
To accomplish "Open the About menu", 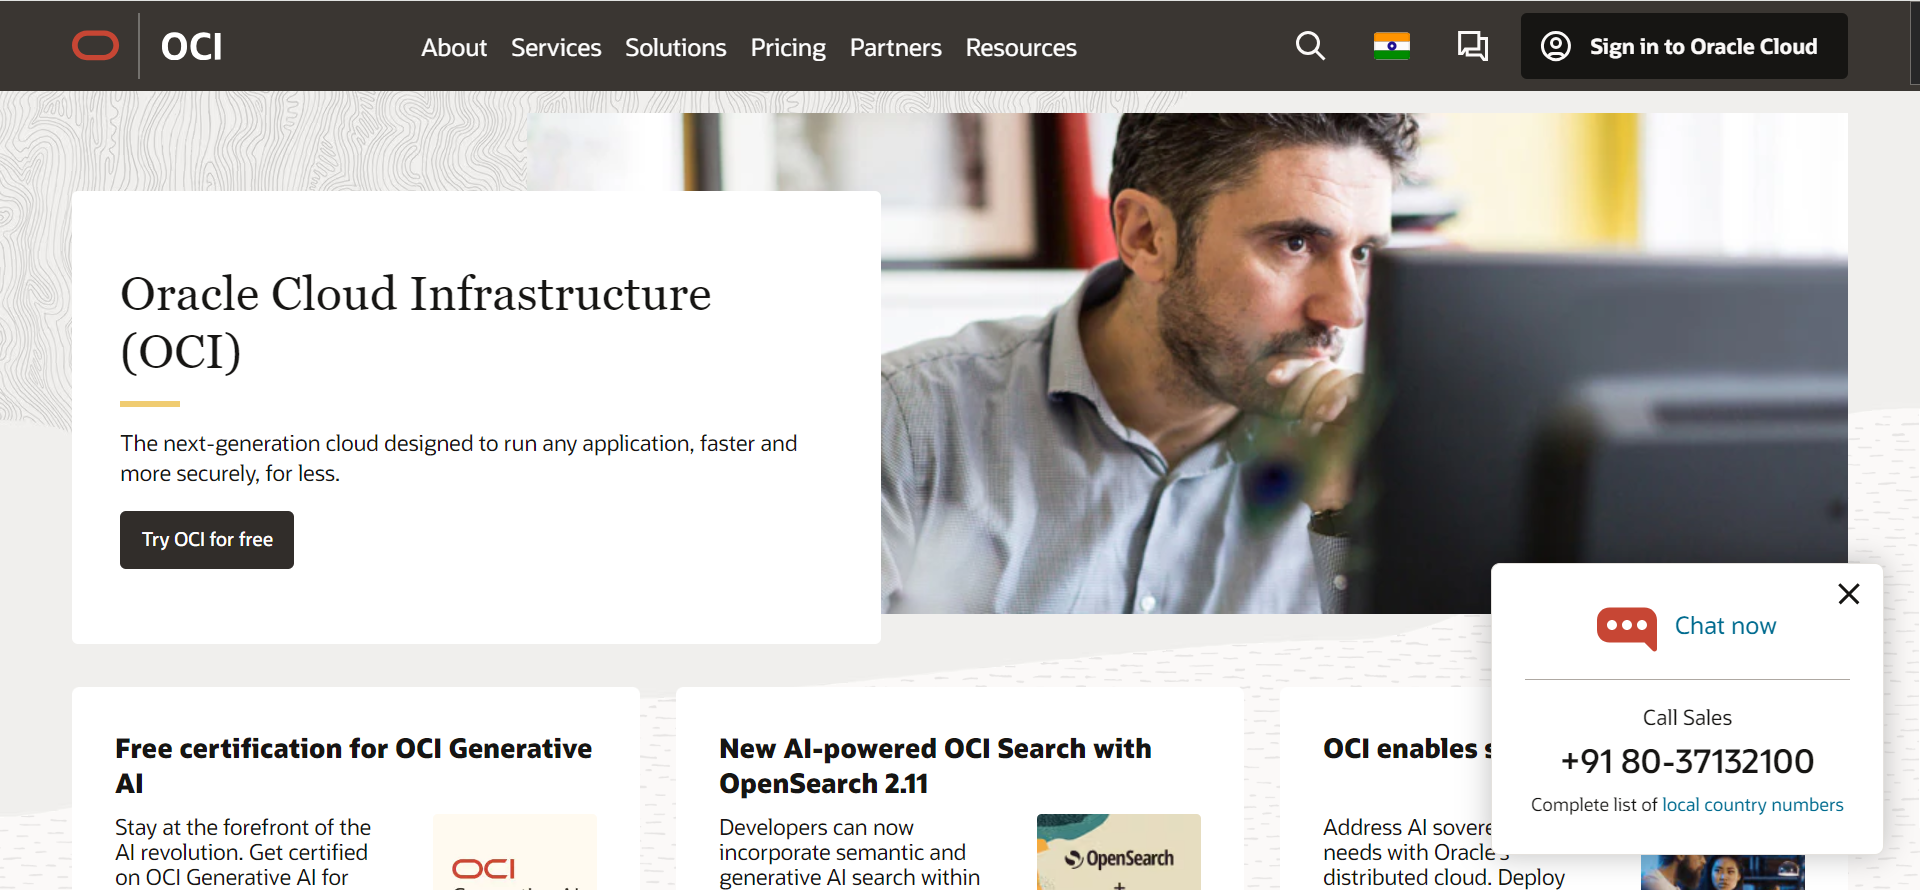I will (454, 47).
